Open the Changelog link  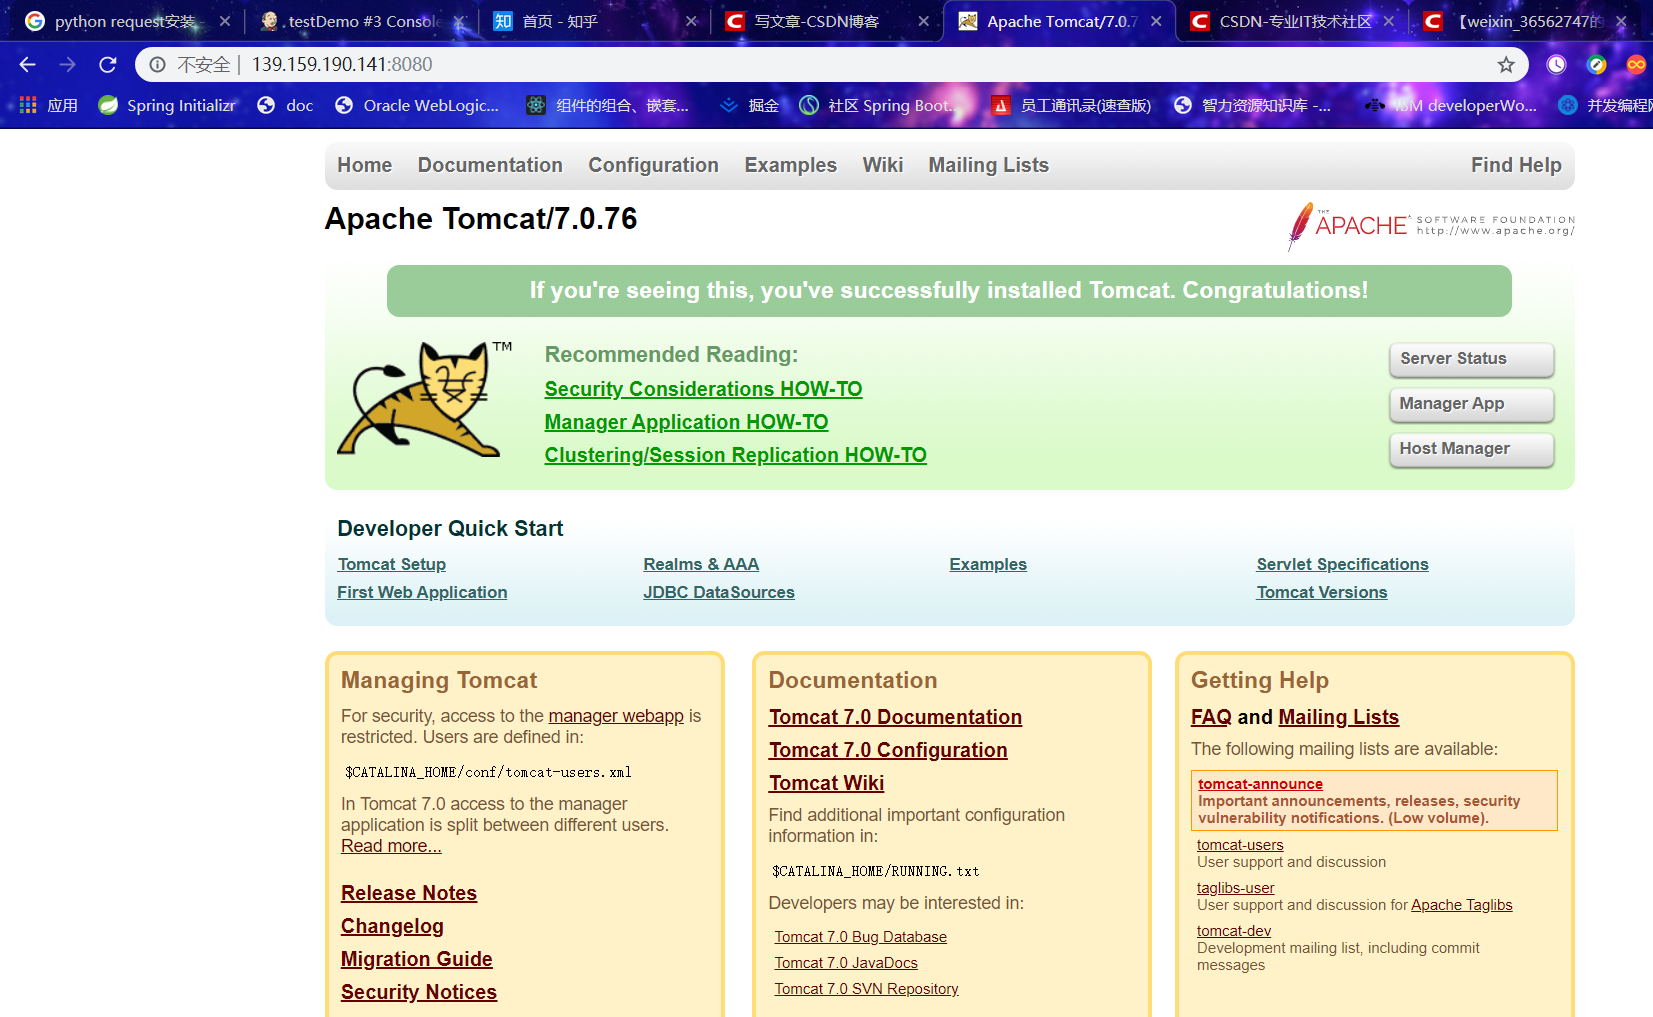pyautogui.click(x=392, y=926)
